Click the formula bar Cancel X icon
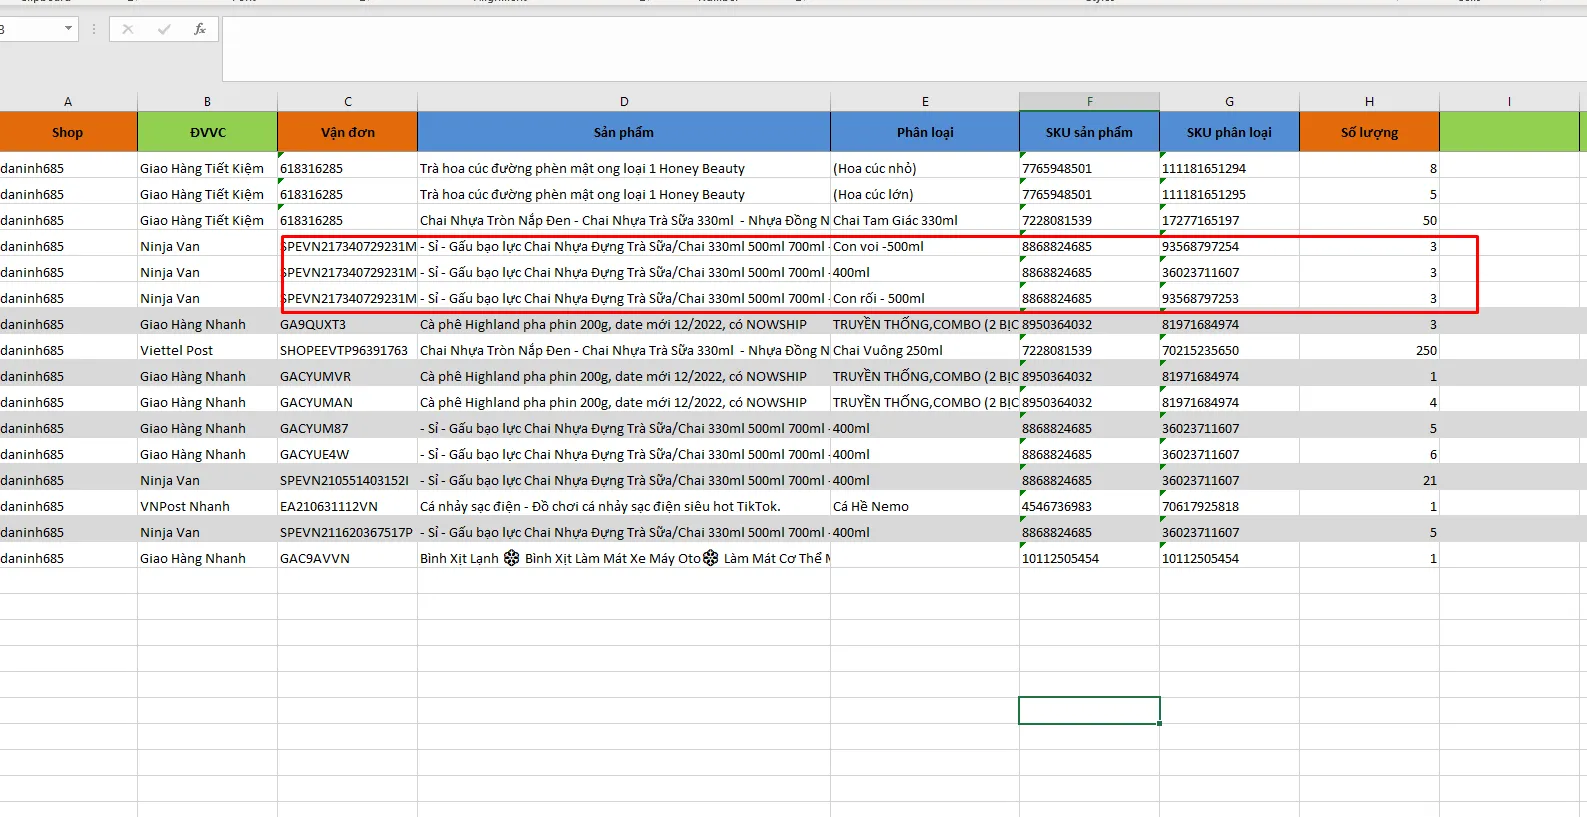The width and height of the screenshot is (1587, 817). [x=128, y=29]
